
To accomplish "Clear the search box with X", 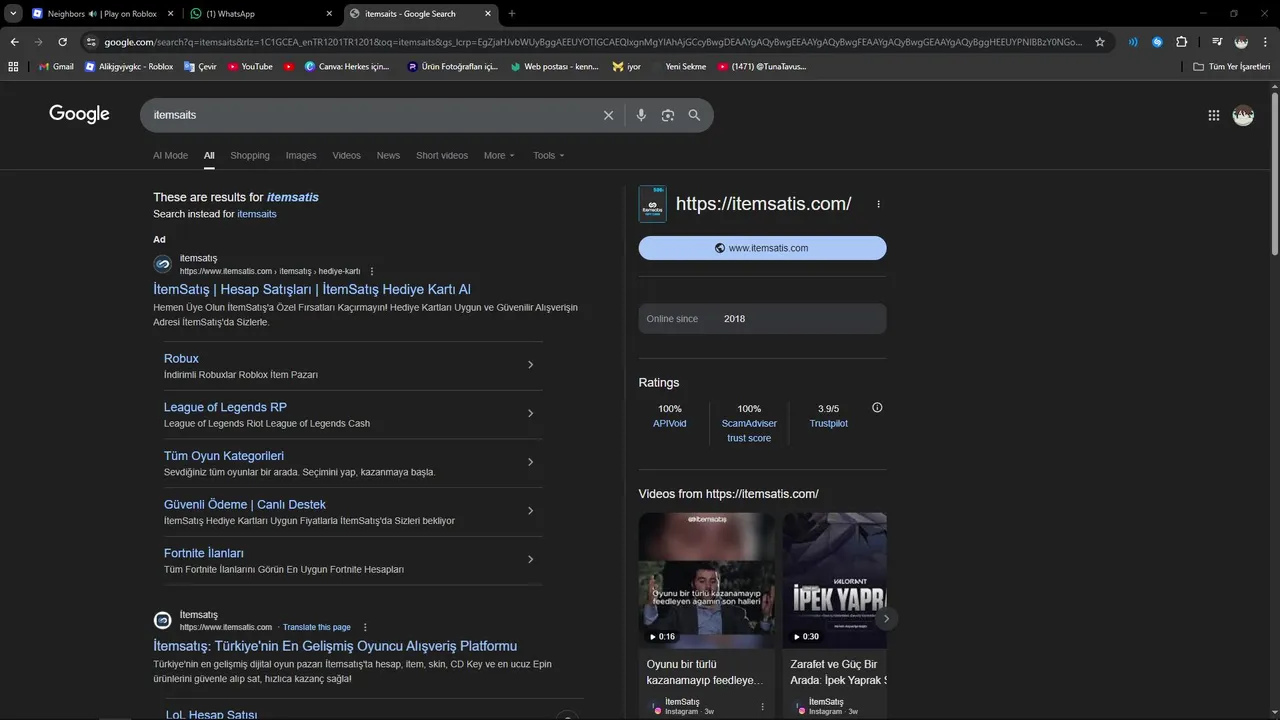I will click(608, 115).
